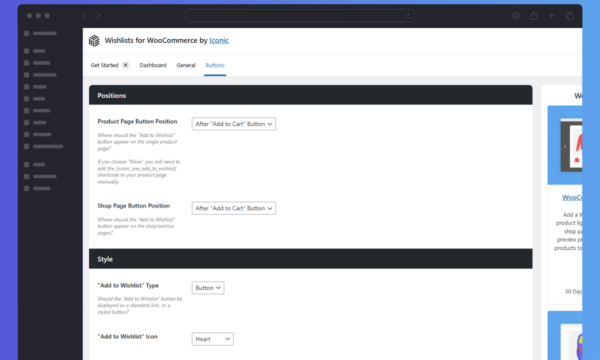600x360 pixels.
Task: Click the Positions section header
Action: 311,95
